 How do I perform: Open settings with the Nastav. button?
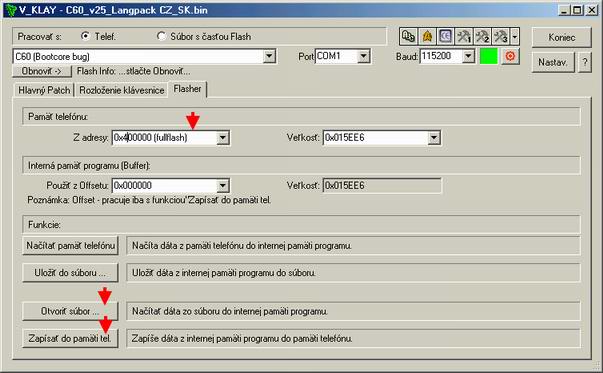coord(553,62)
